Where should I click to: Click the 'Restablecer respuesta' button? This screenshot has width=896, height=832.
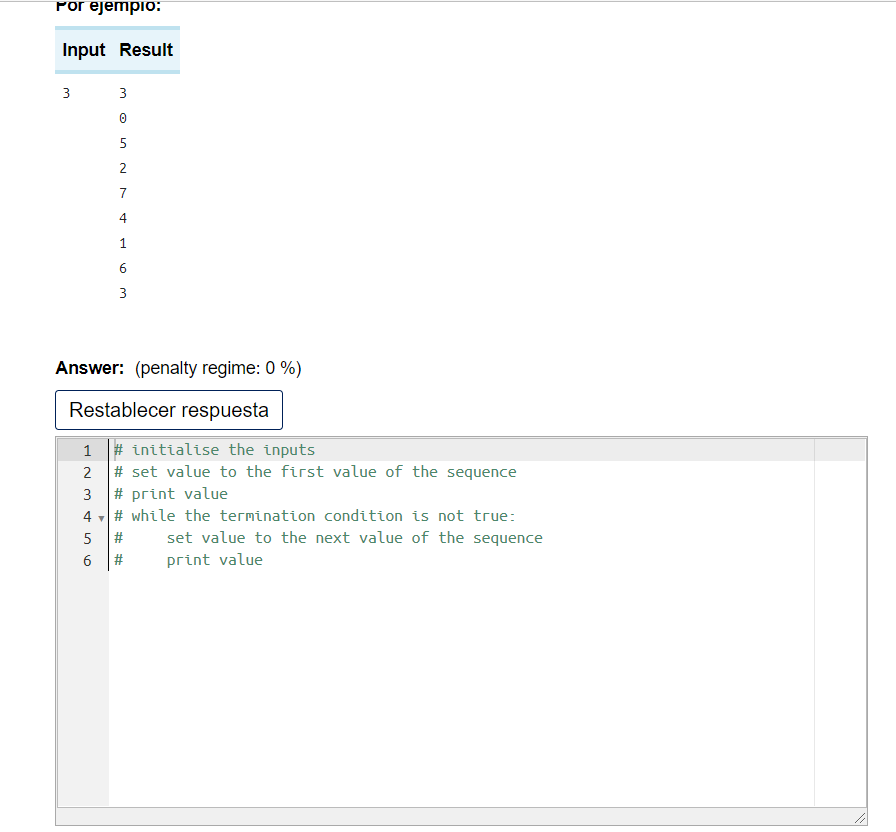[168, 410]
